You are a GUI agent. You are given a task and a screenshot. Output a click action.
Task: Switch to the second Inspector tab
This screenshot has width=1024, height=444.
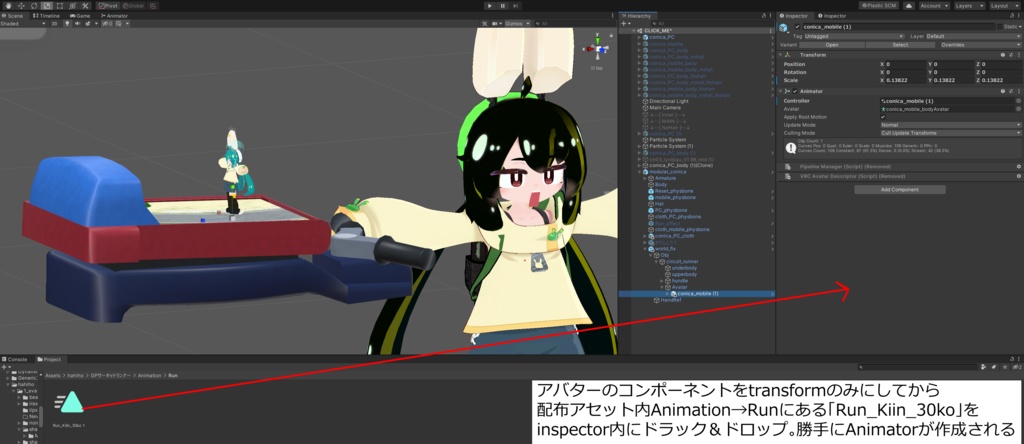coord(831,15)
